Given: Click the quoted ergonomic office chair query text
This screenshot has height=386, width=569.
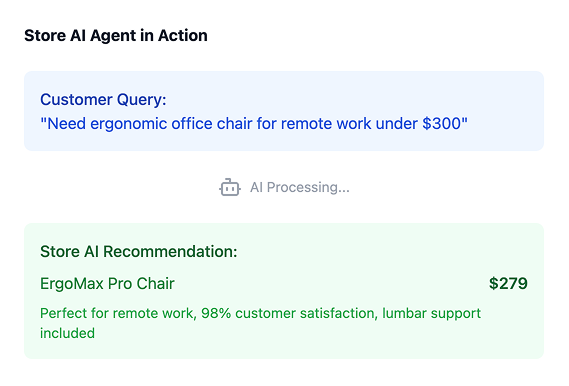Looking at the screenshot, I should click(x=254, y=124).
